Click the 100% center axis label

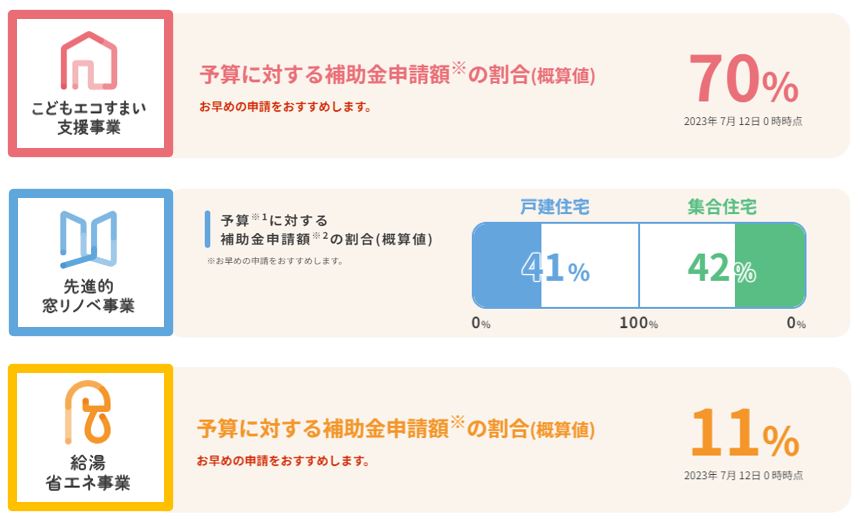638,323
